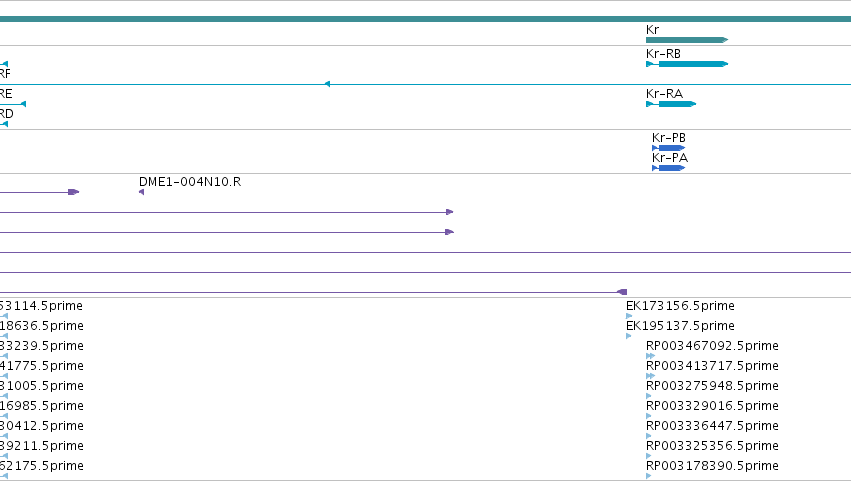Click the Kr-PA label
The width and height of the screenshot is (851, 481).
(x=670, y=158)
